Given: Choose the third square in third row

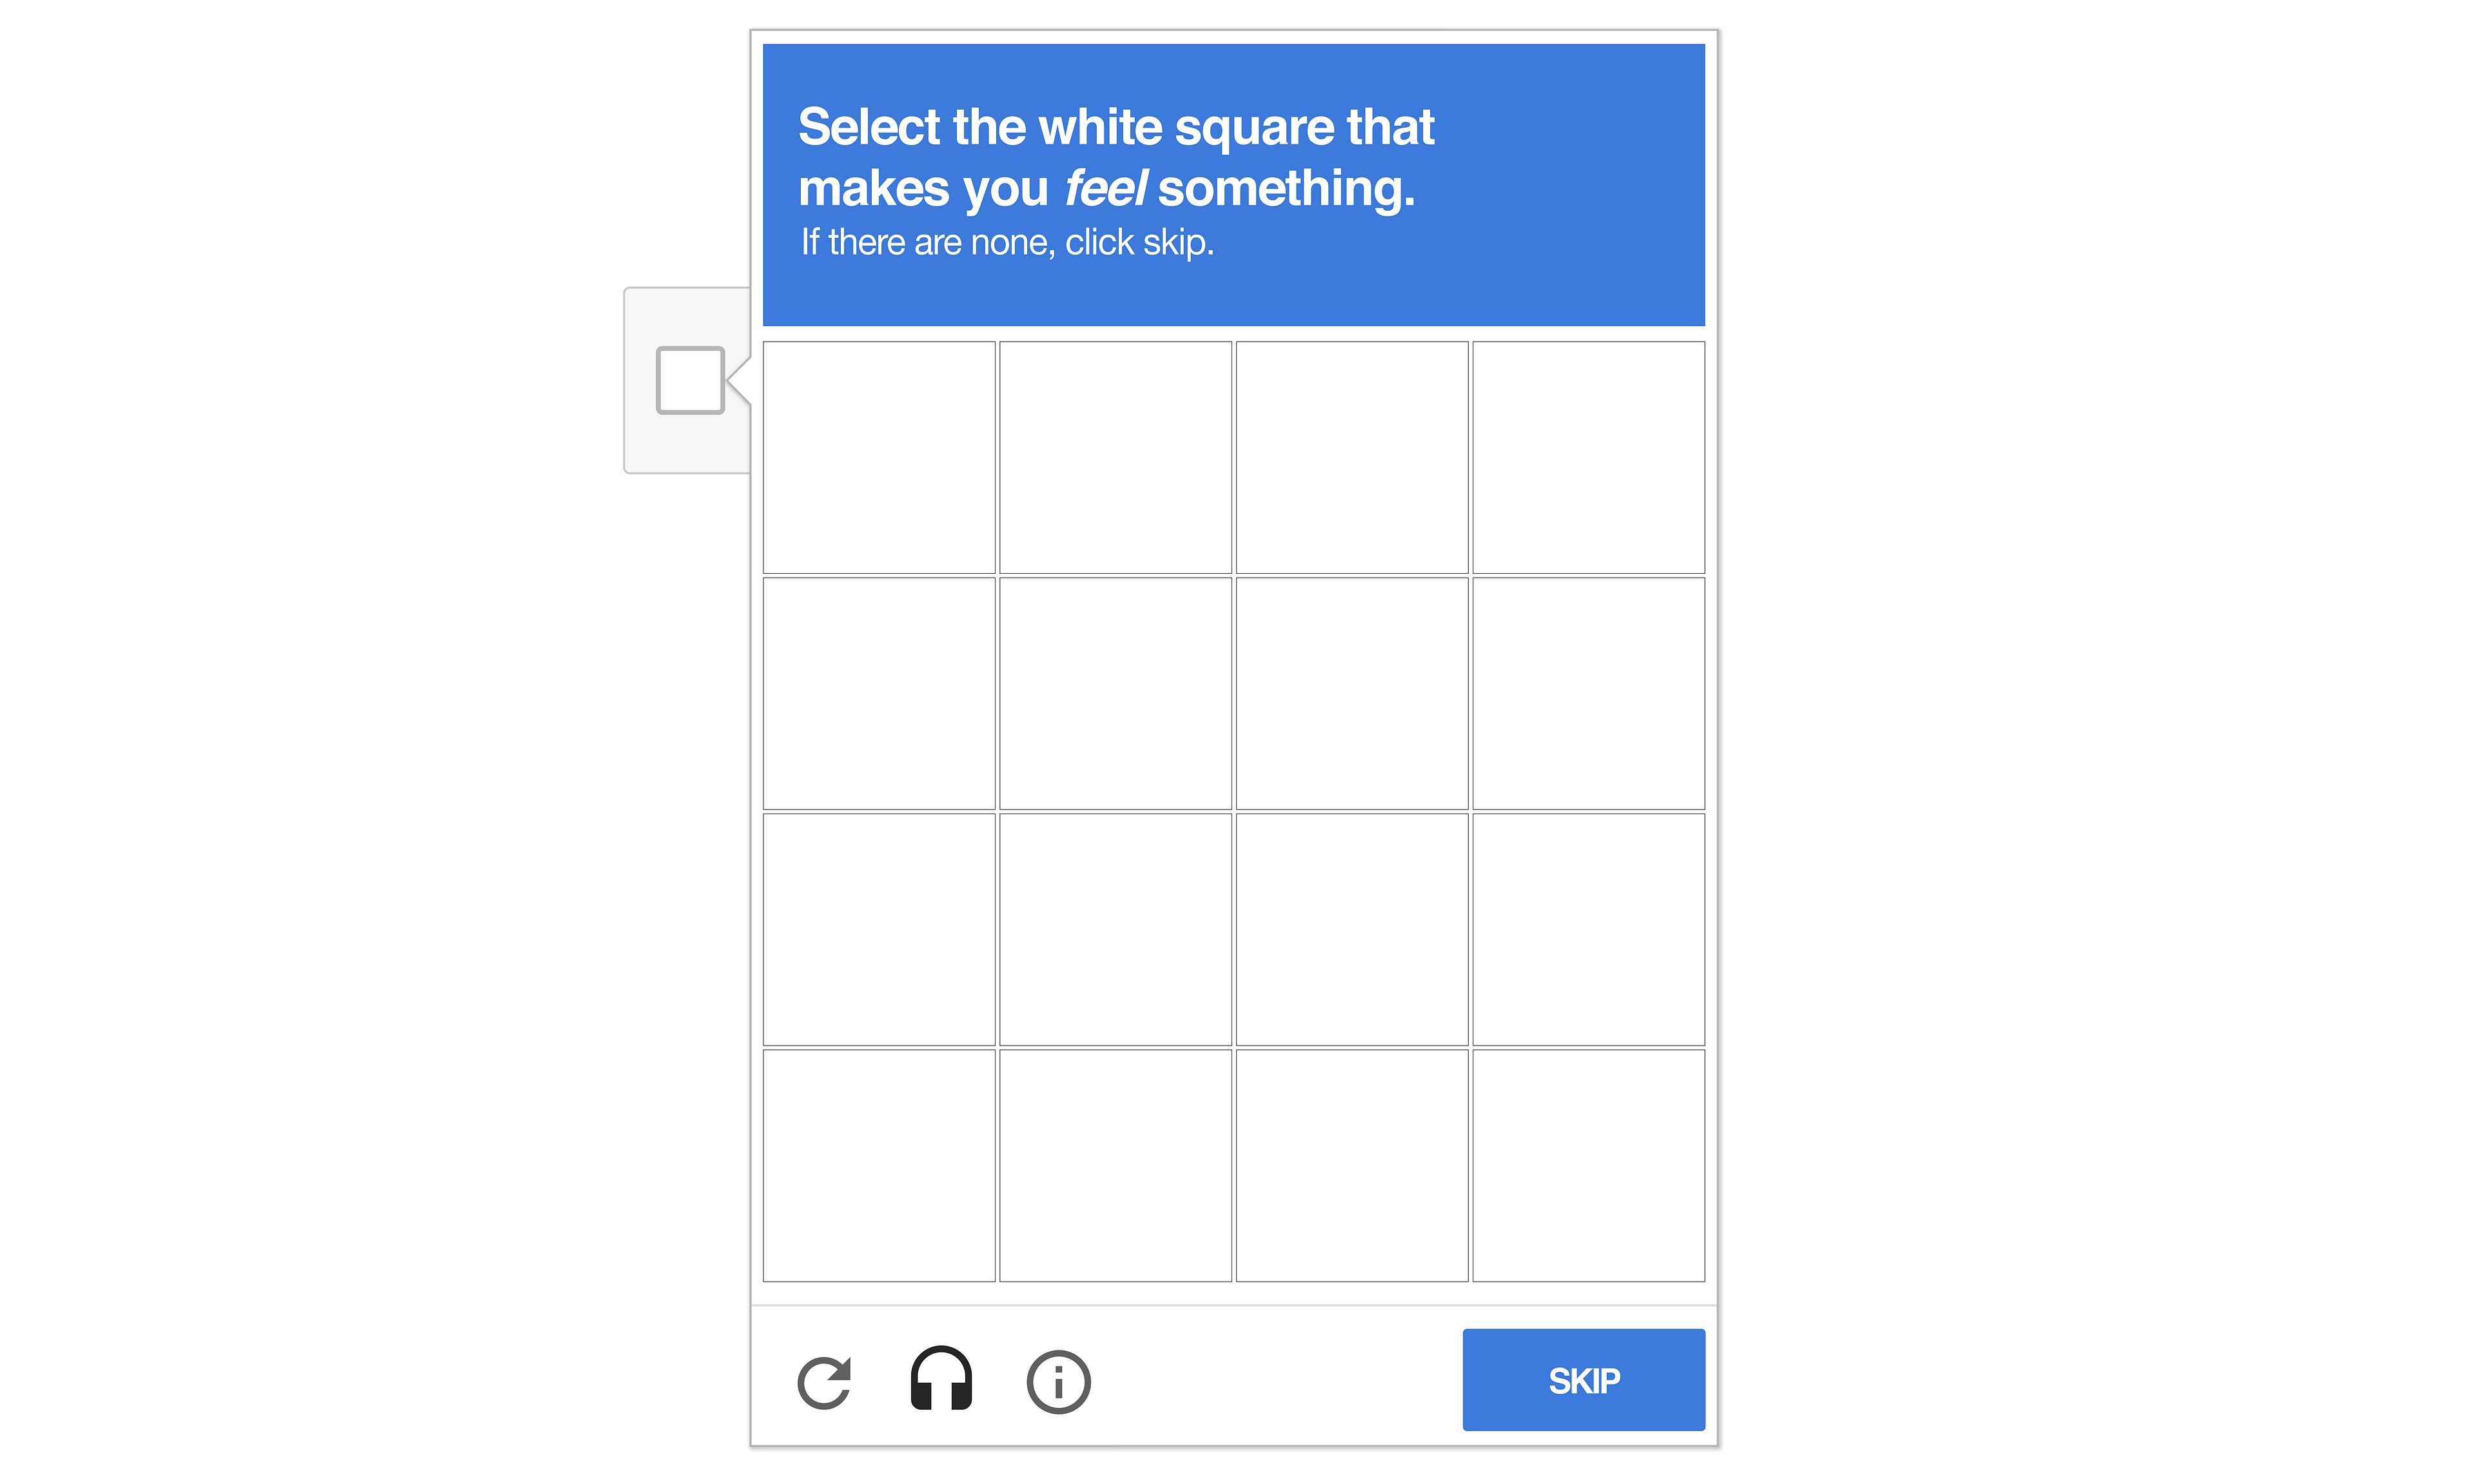Looking at the screenshot, I should [1352, 929].
